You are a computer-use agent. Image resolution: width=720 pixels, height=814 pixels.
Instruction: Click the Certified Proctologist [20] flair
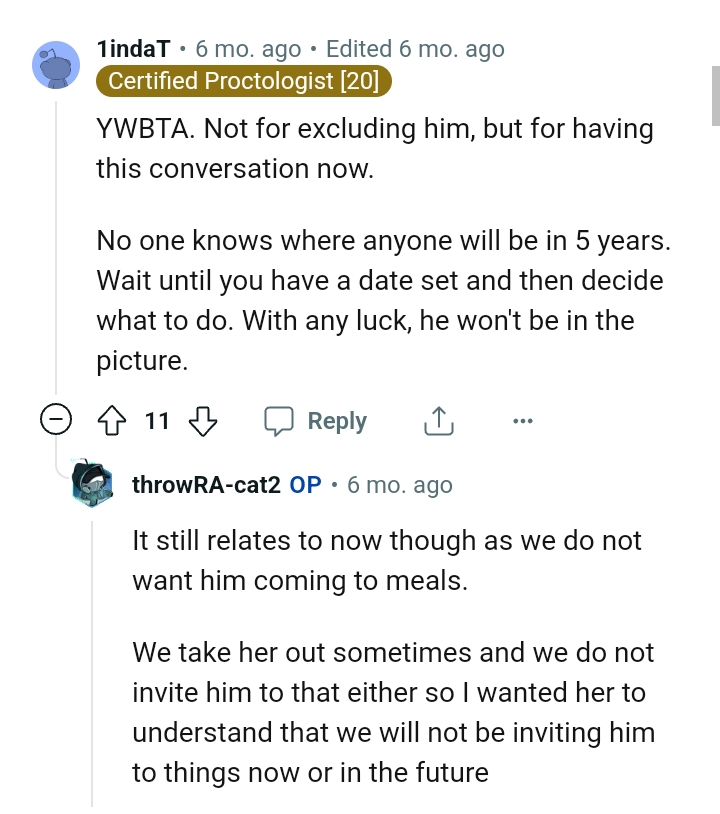coord(243,82)
